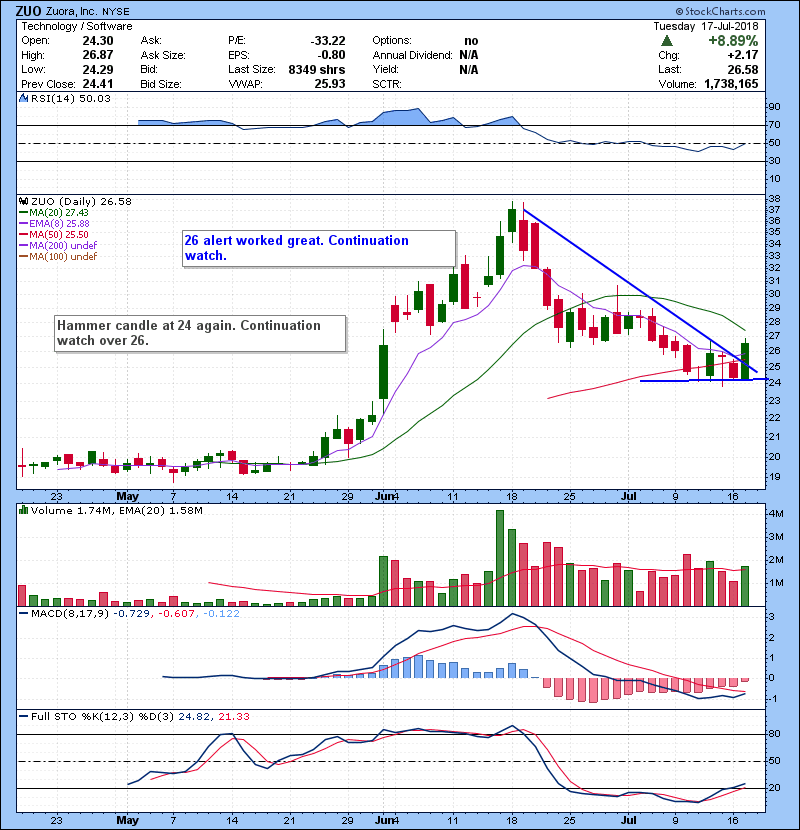Click the NYSE exchange label
This screenshot has height=830, width=800.
coord(116,12)
